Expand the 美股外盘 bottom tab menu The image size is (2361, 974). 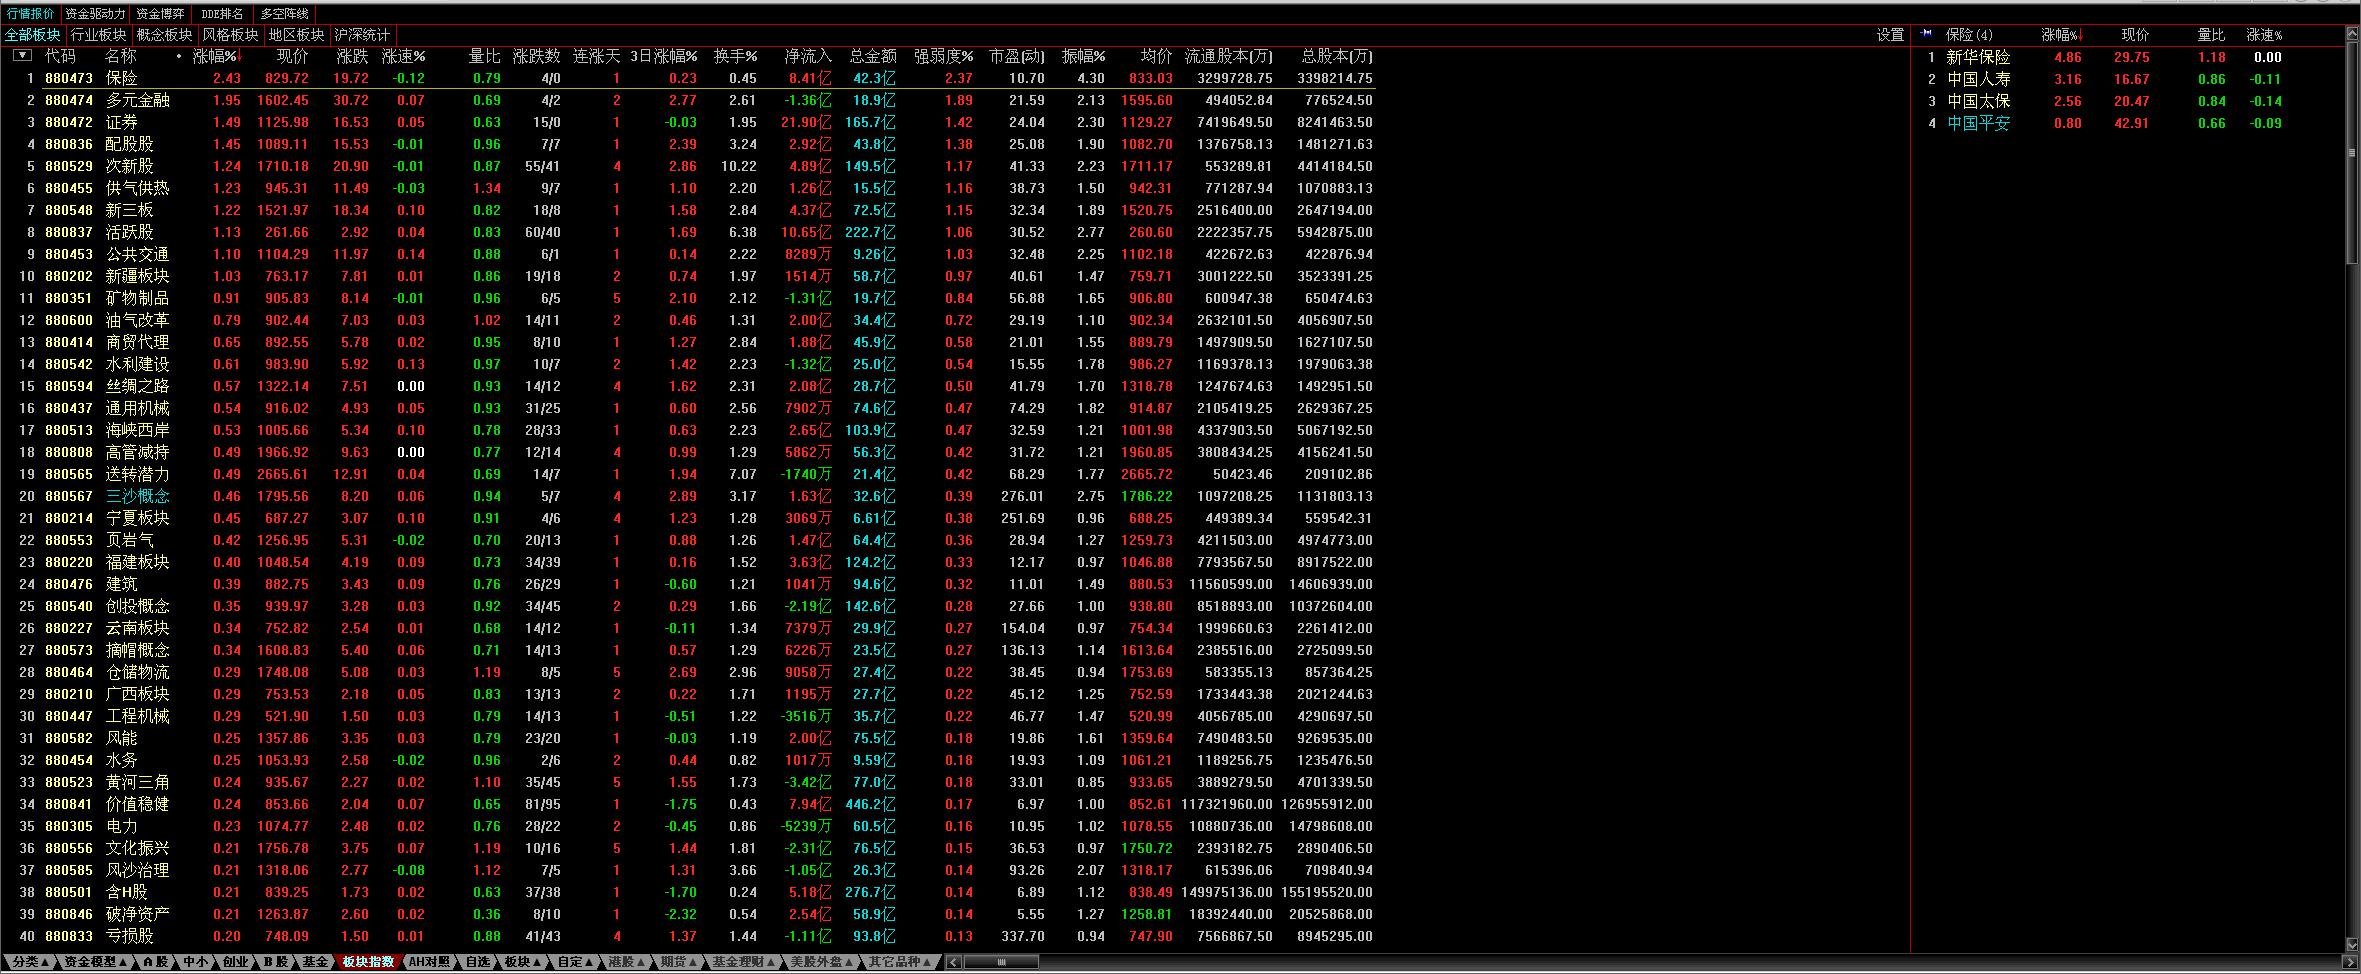click(x=822, y=962)
